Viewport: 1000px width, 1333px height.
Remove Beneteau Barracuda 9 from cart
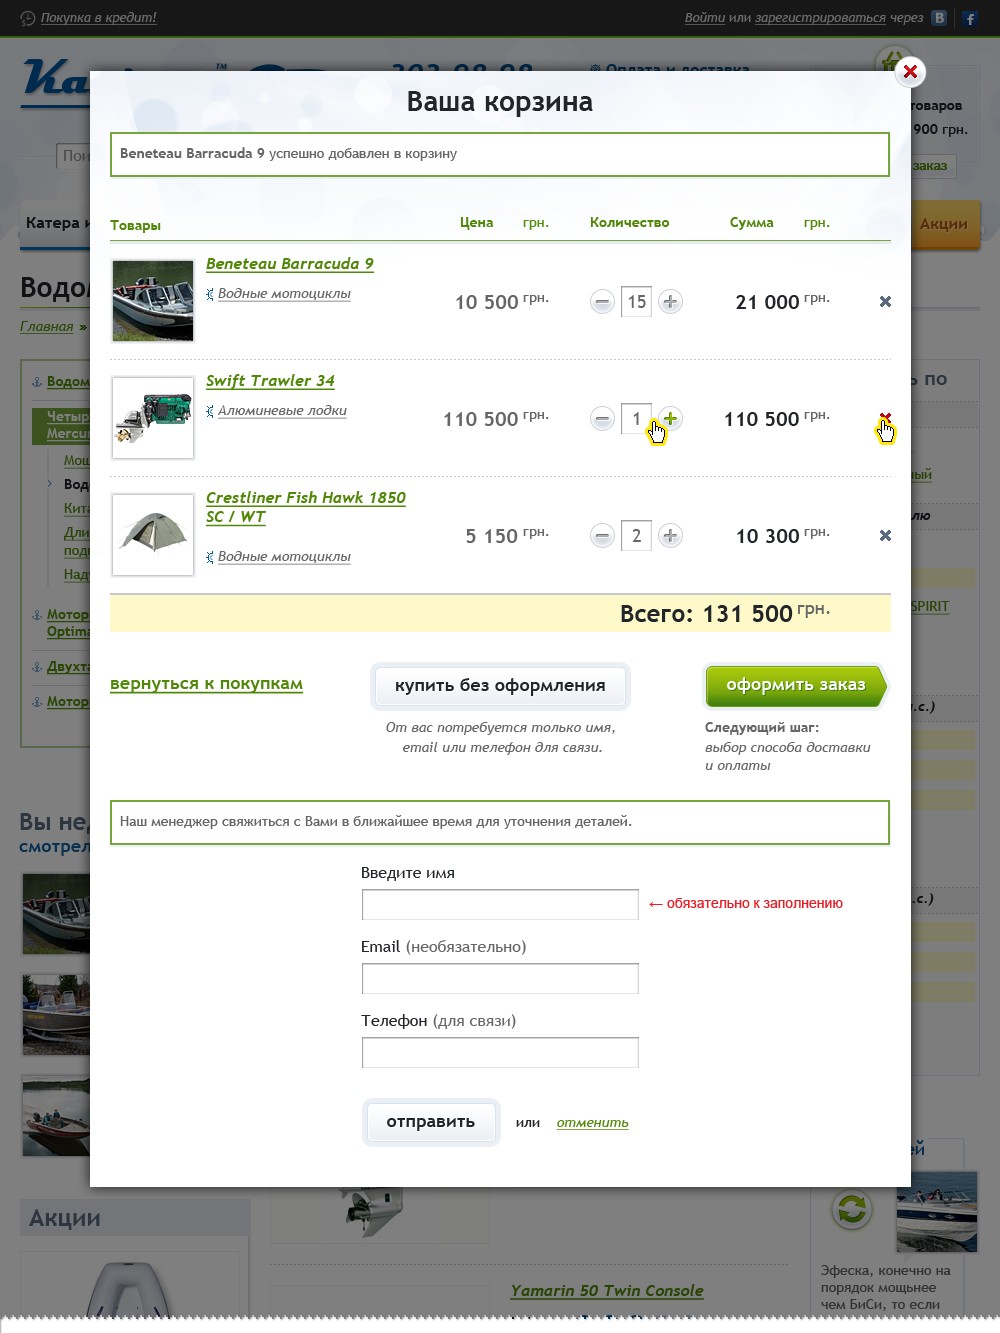coord(885,301)
